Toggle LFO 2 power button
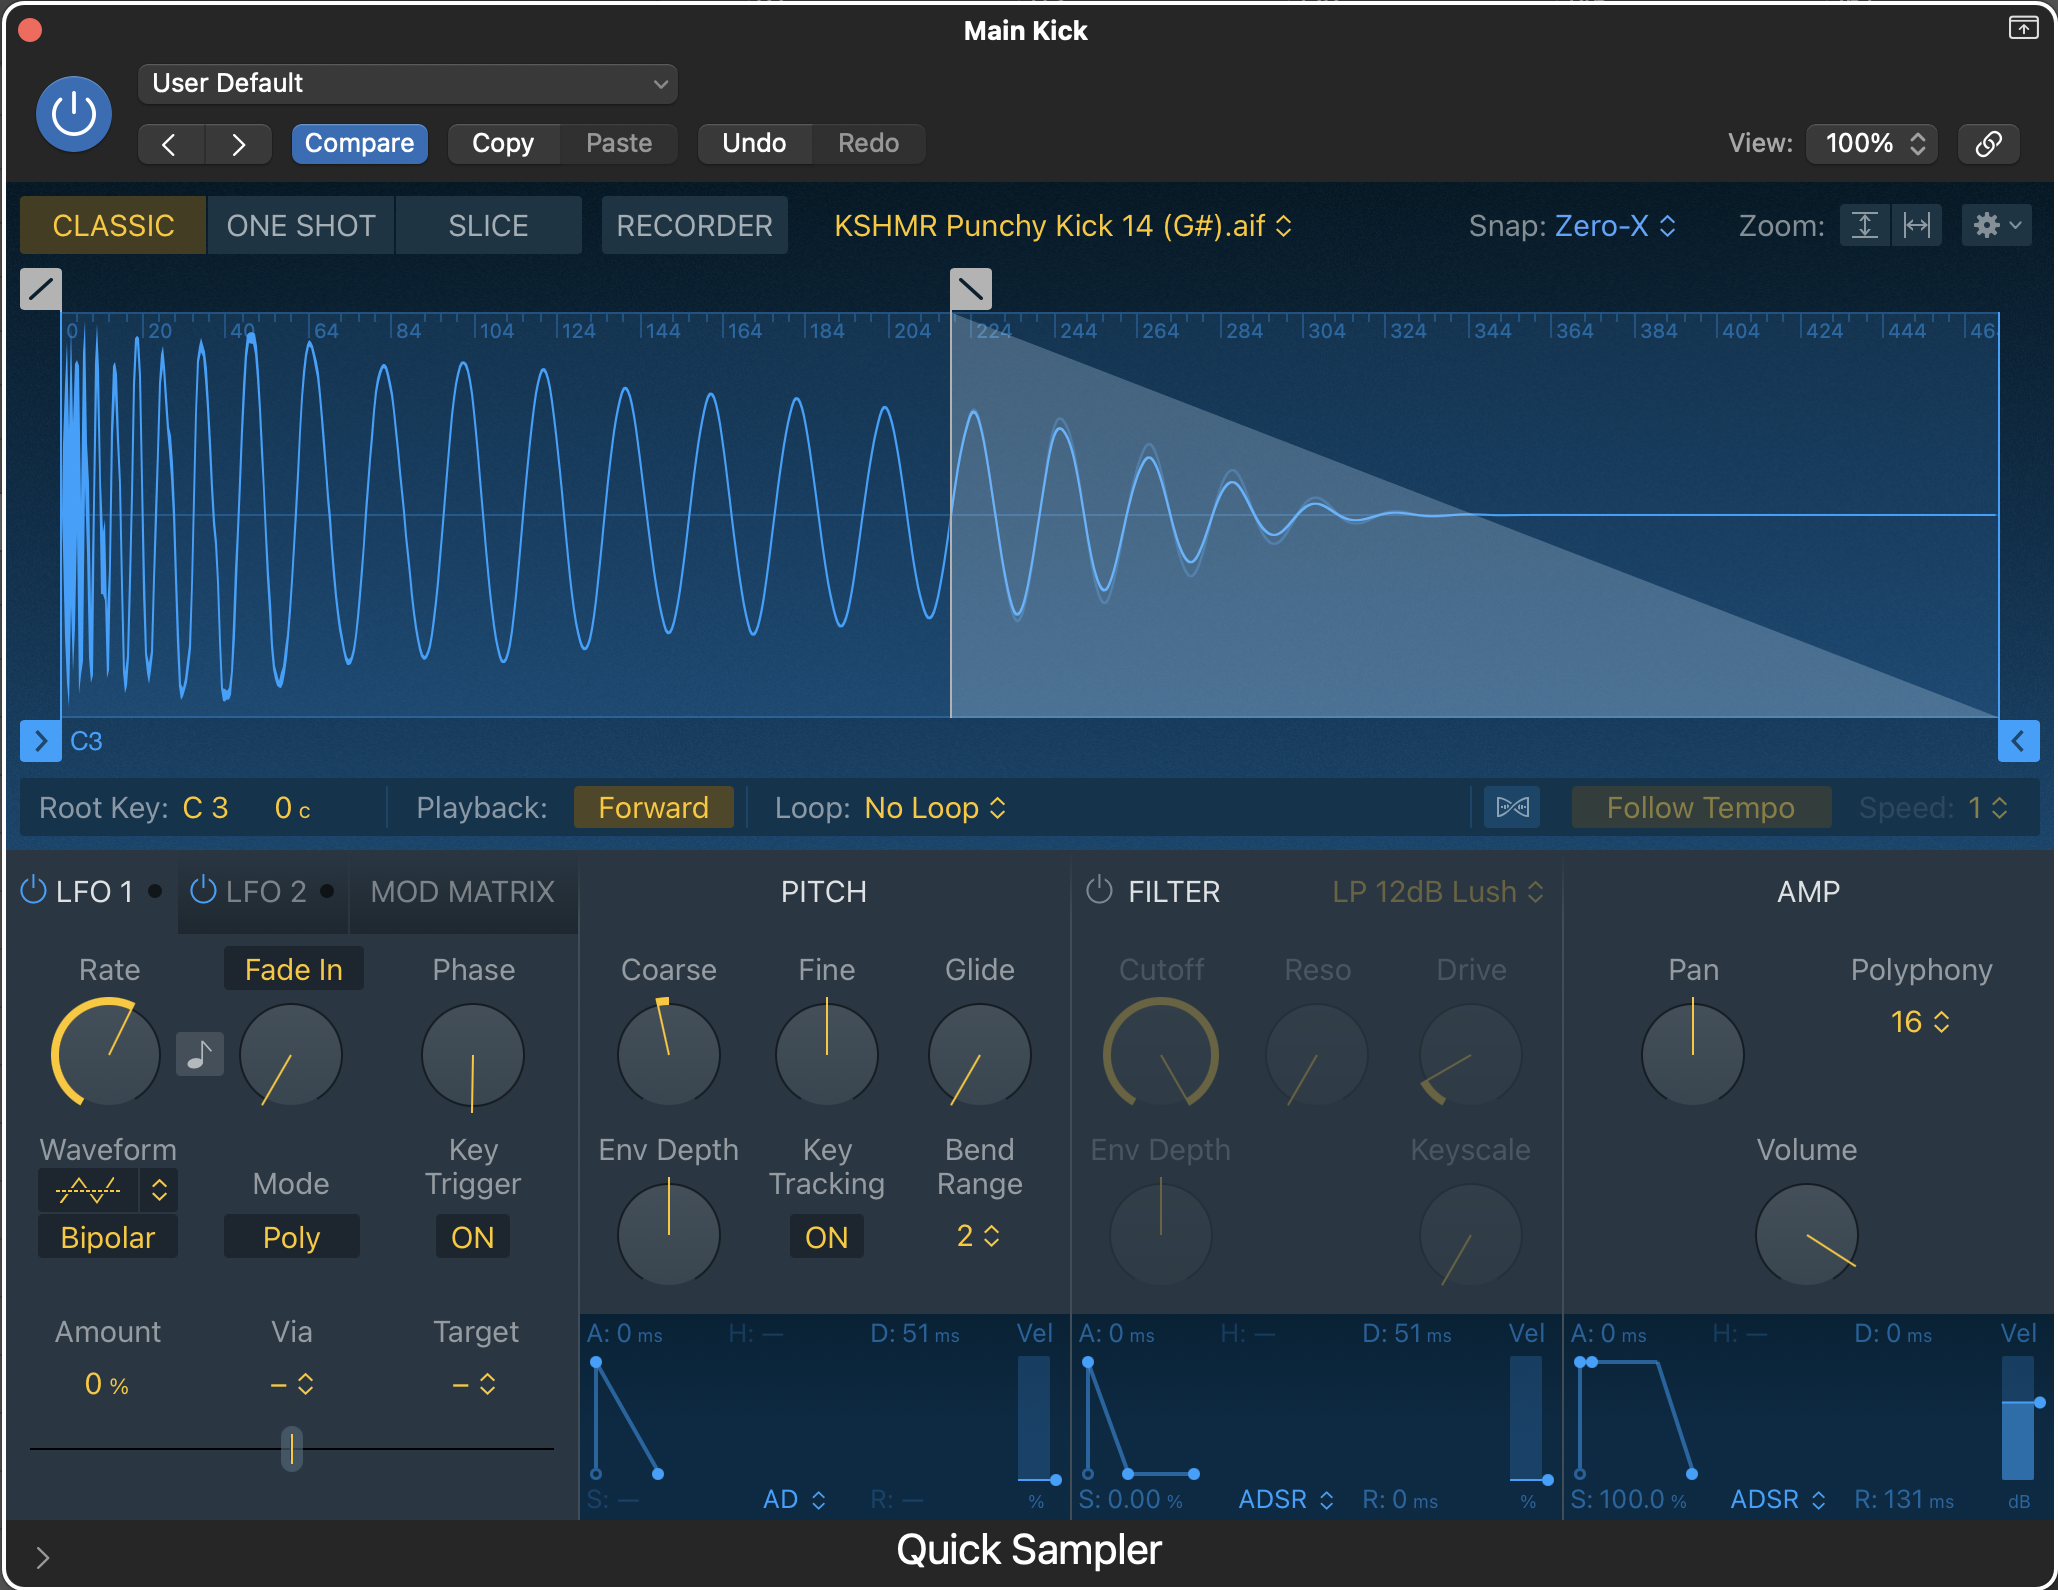2058x1590 pixels. pos(203,890)
